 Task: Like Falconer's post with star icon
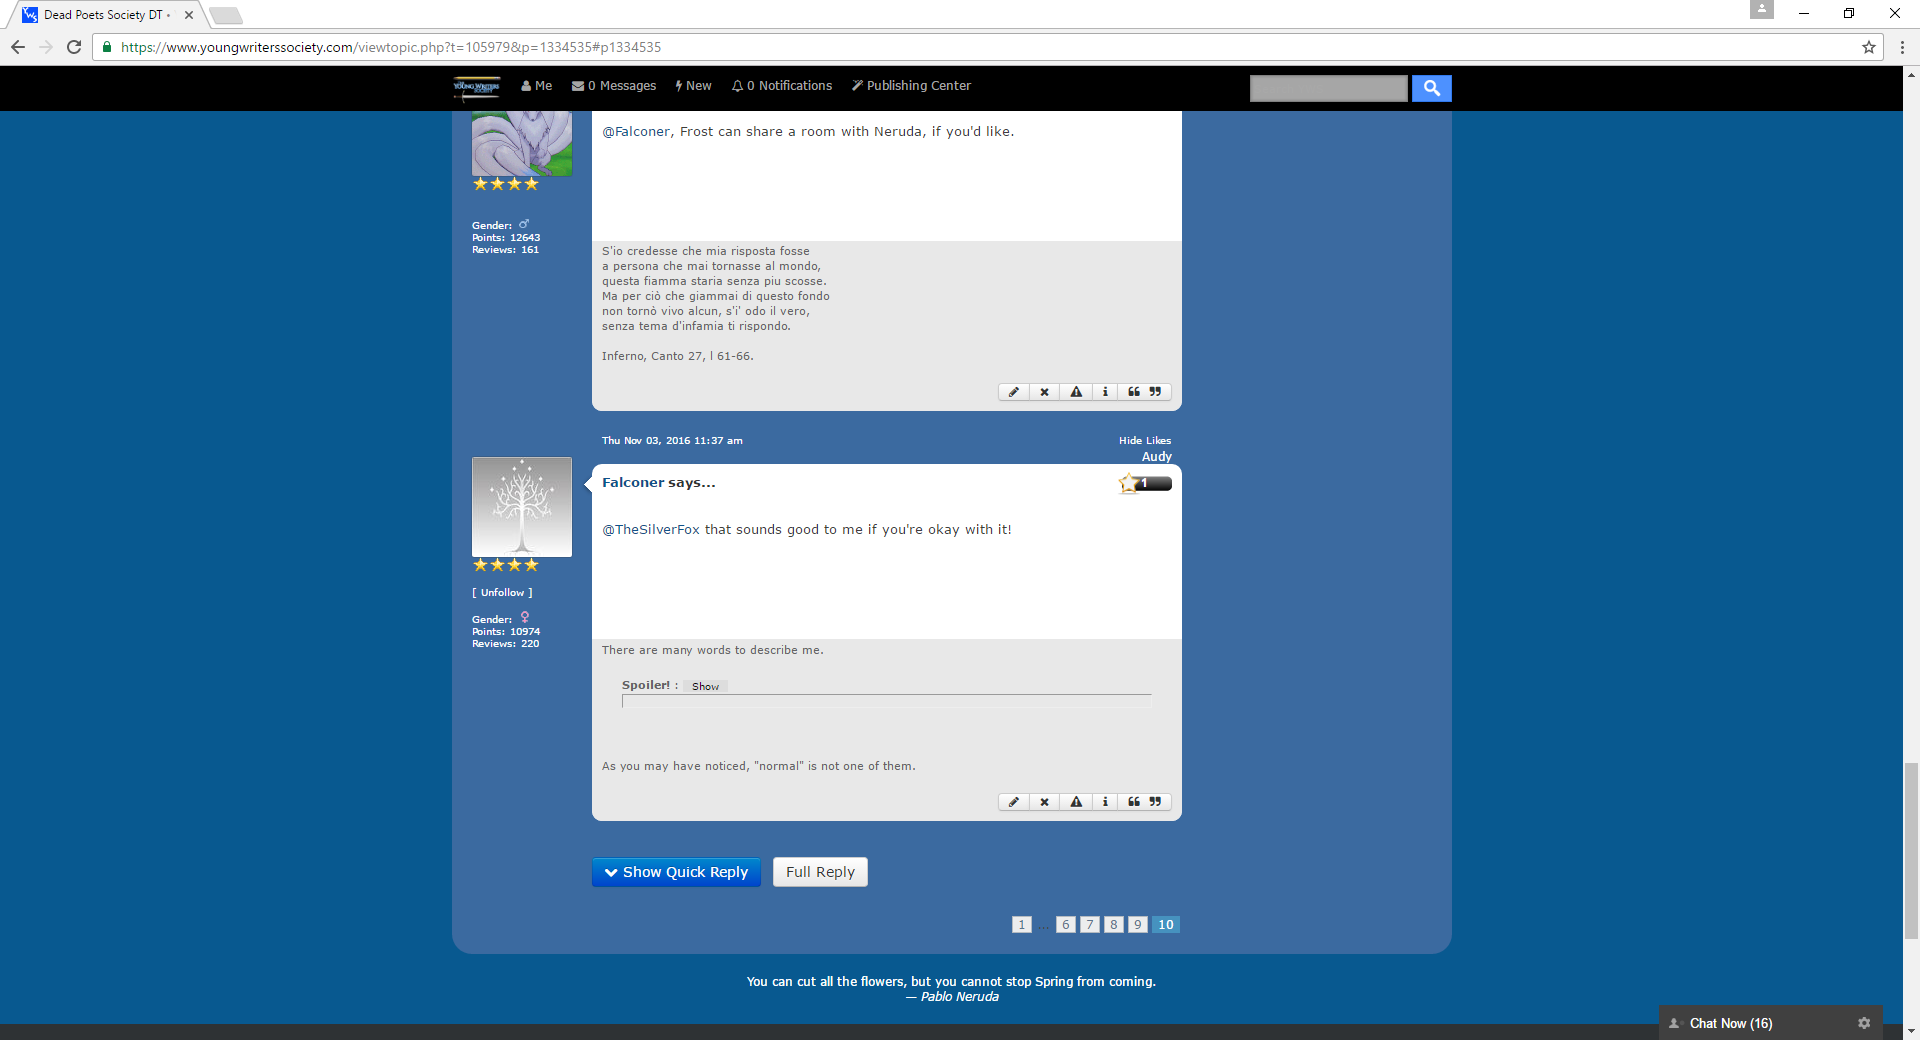pos(1129,484)
